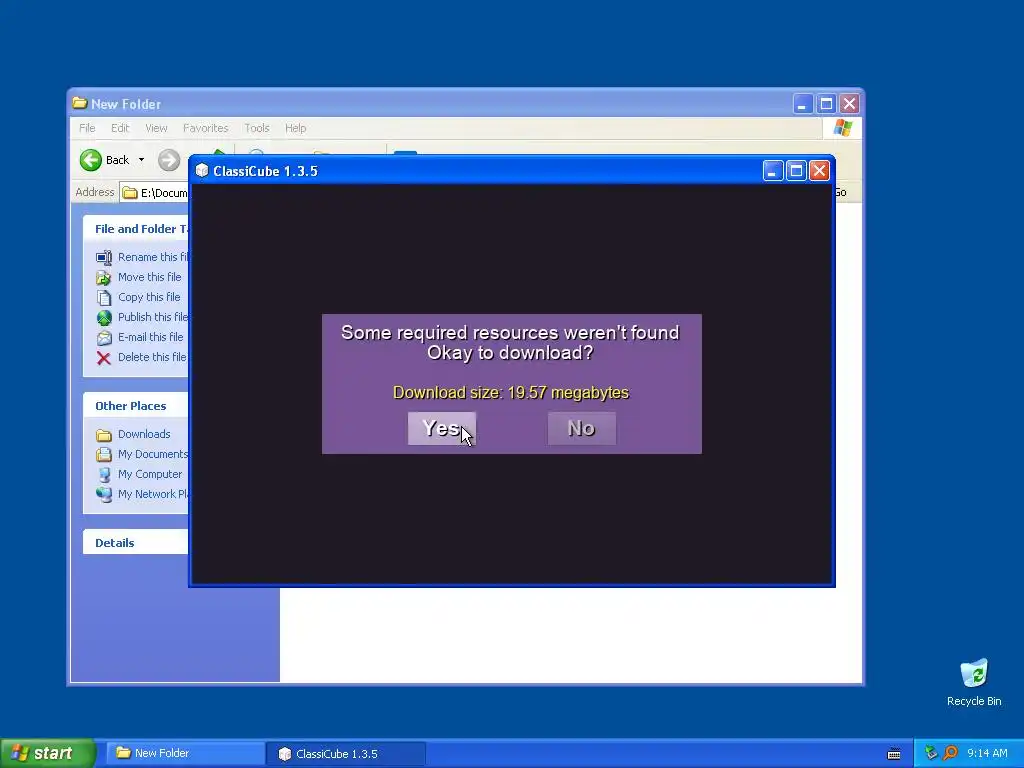This screenshot has height=768, width=1024.
Task: Collapse the Other Places panel header
Action: coord(136,406)
